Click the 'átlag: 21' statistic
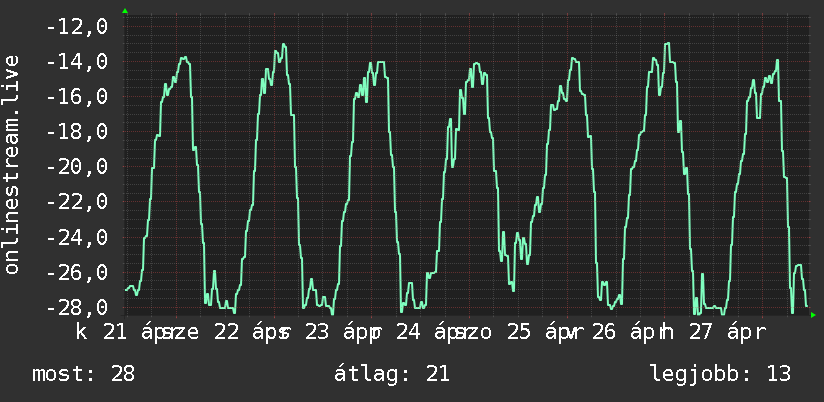Image resolution: width=824 pixels, height=402 pixels. pos(392,374)
